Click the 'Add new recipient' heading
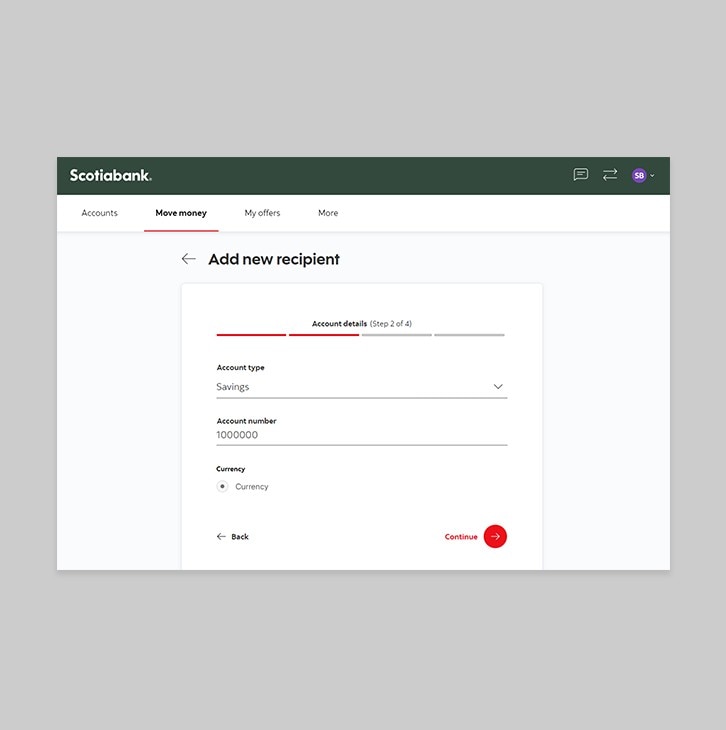 pyautogui.click(x=274, y=259)
